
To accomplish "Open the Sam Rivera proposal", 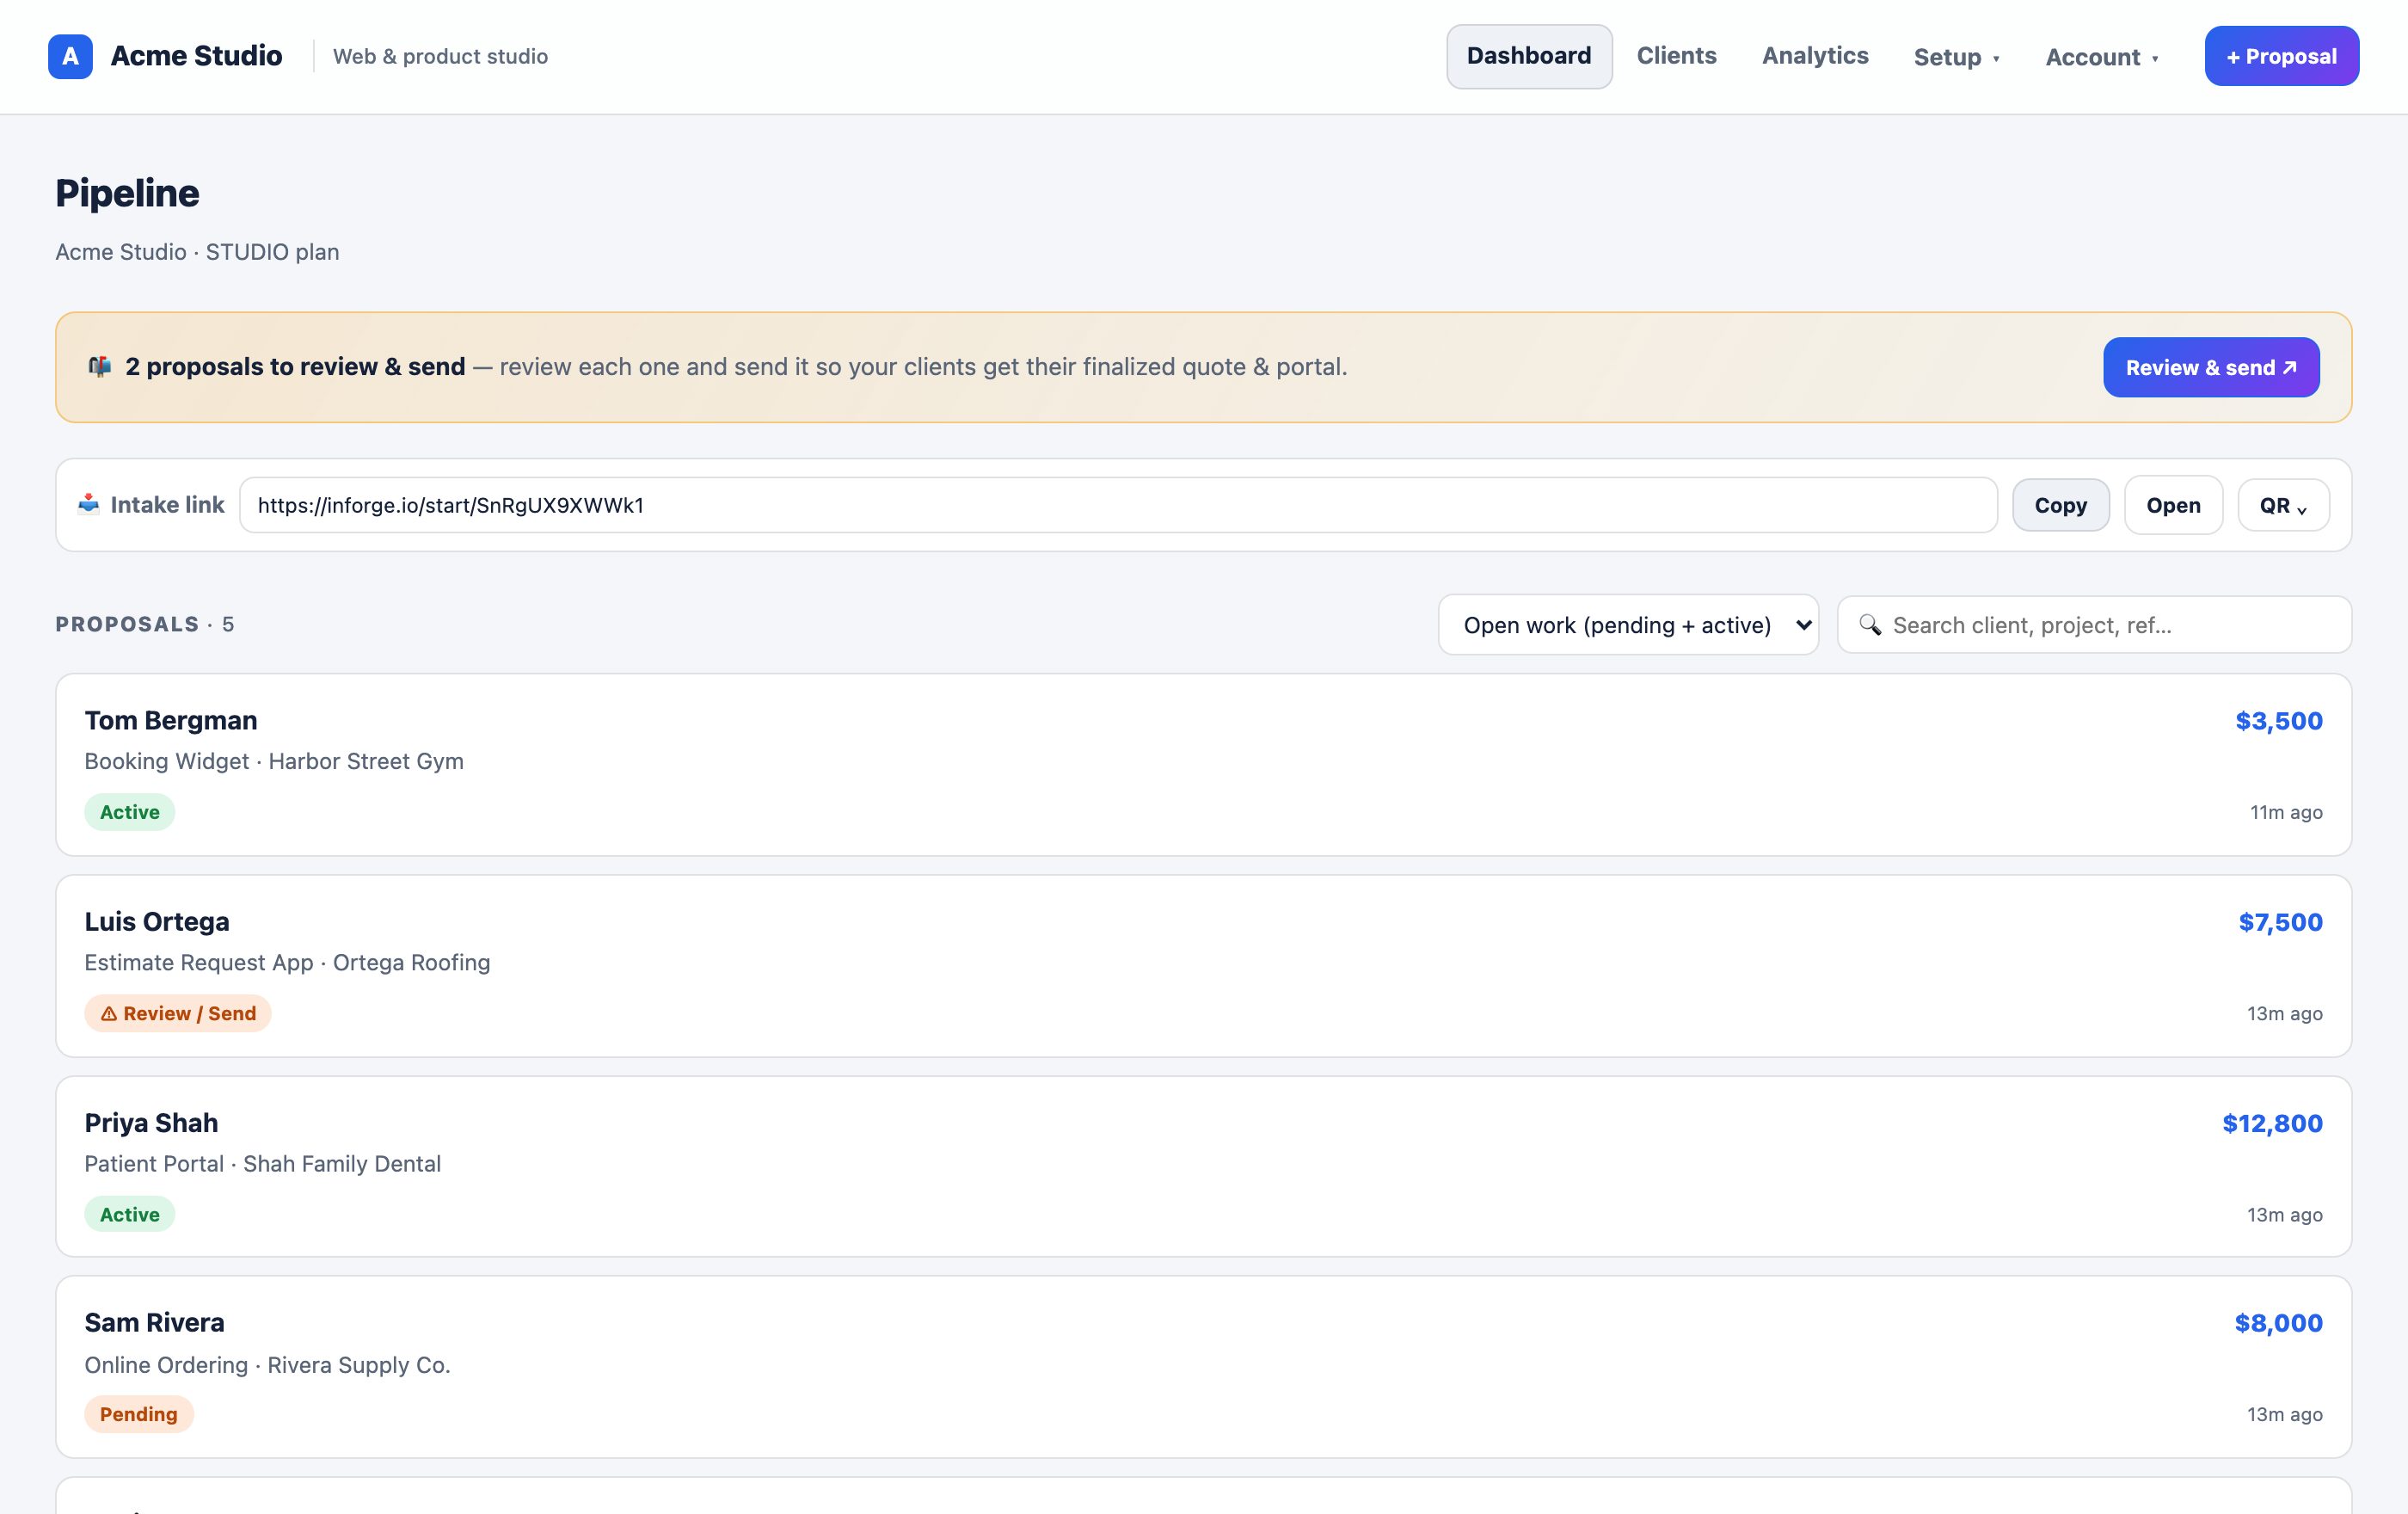I will pyautogui.click(x=1203, y=1367).
